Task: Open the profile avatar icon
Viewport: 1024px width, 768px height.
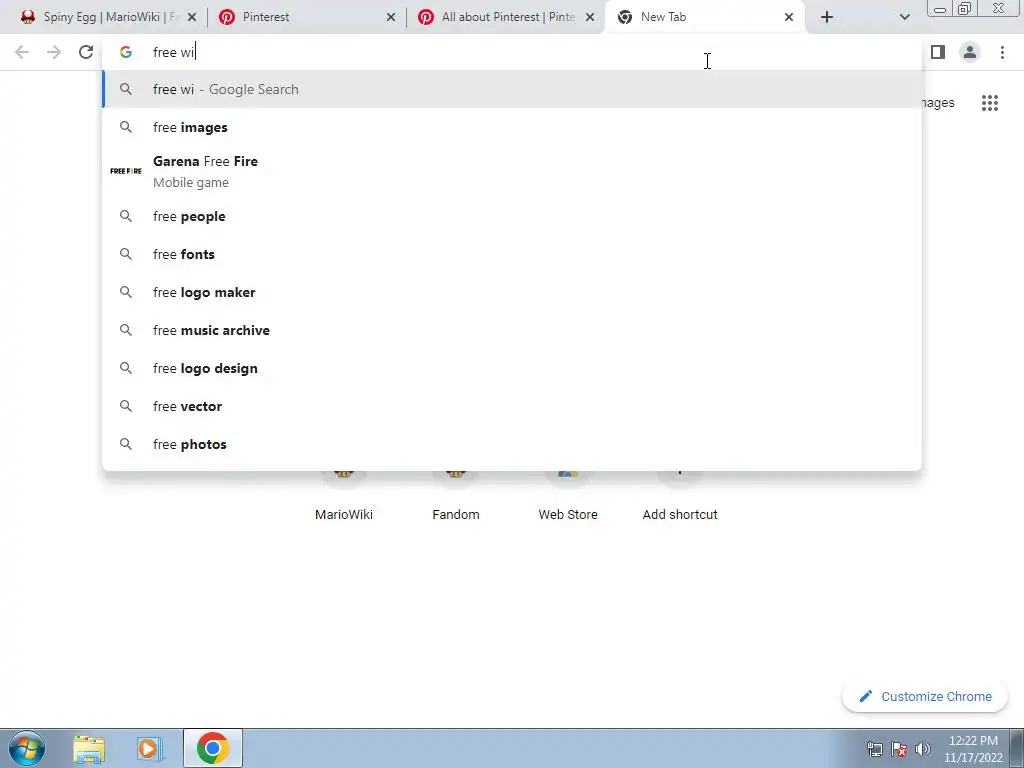Action: (970, 52)
